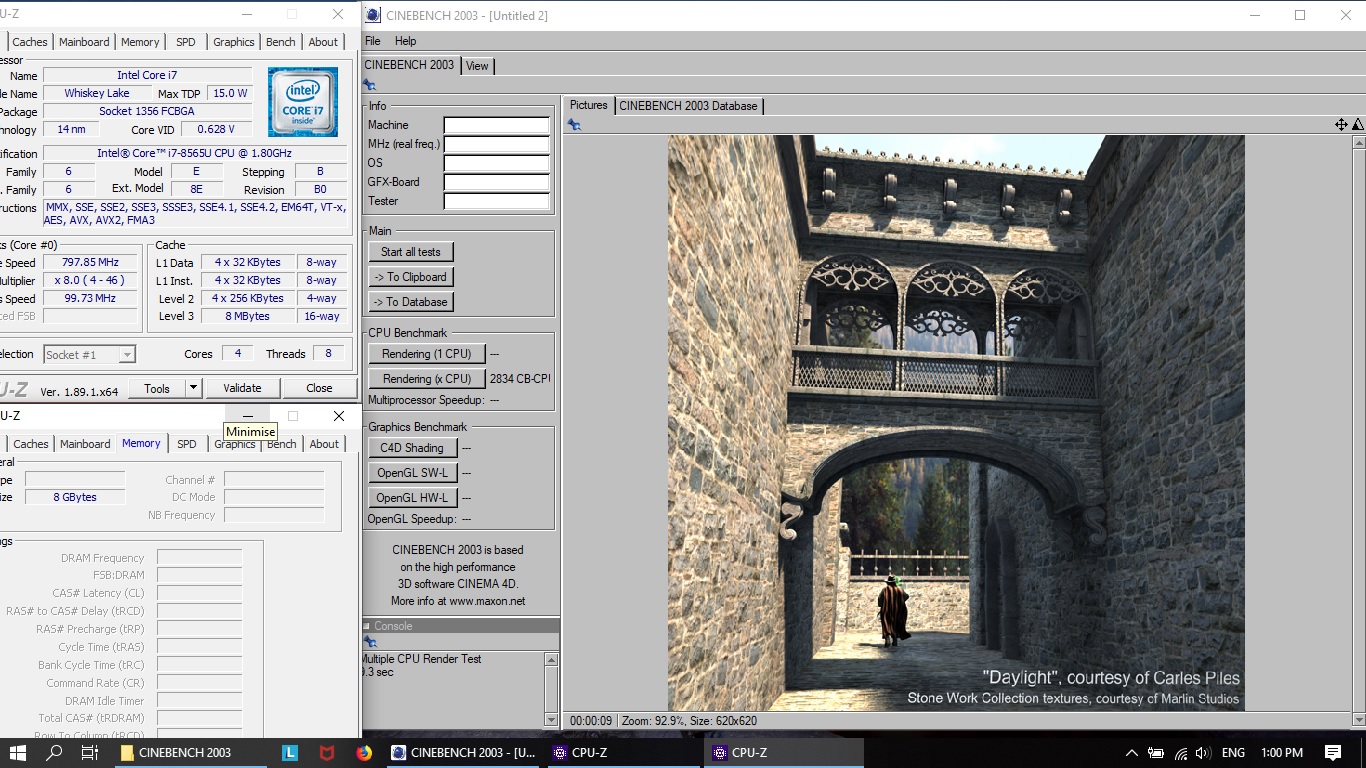1366x768 pixels.
Task: Select the pan cross-arrows icon above the picture
Action: pos(1341,125)
